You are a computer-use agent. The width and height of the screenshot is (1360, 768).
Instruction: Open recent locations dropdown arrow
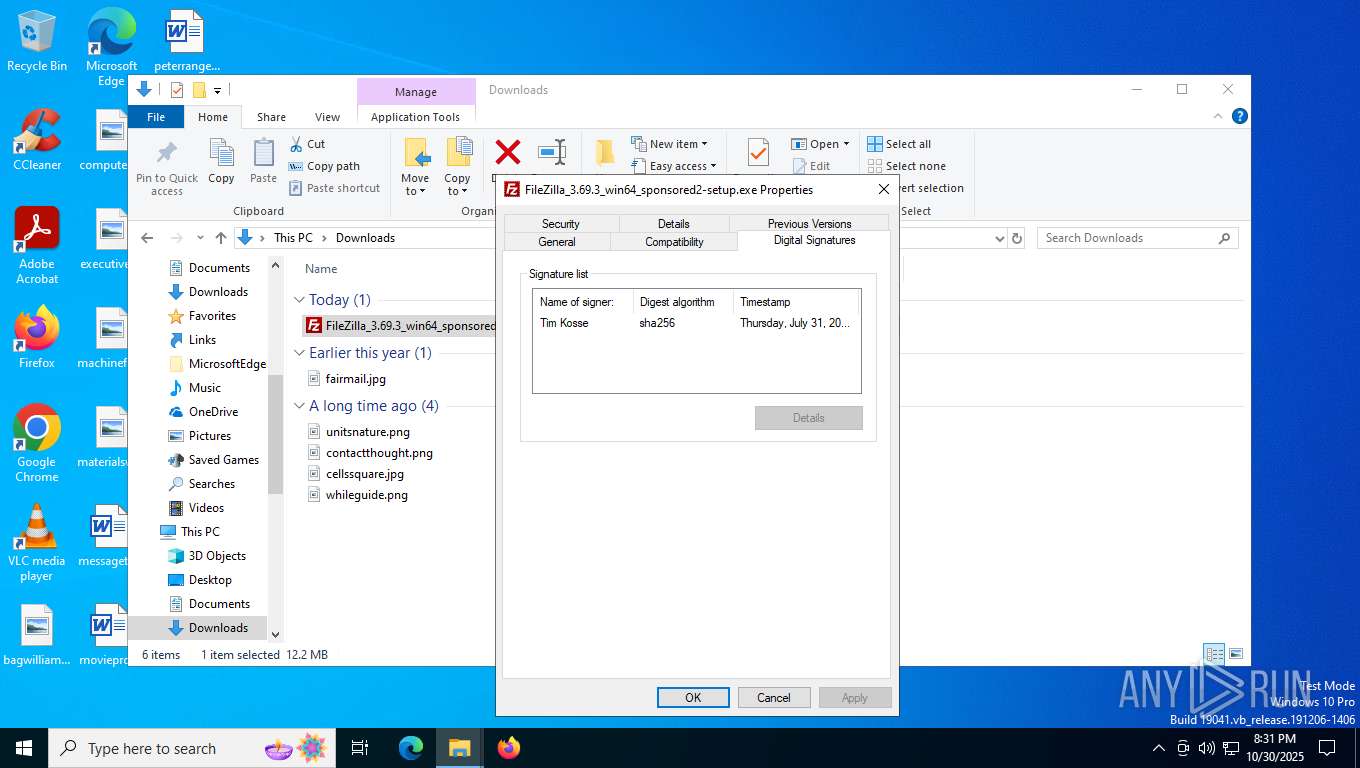[x=200, y=238]
